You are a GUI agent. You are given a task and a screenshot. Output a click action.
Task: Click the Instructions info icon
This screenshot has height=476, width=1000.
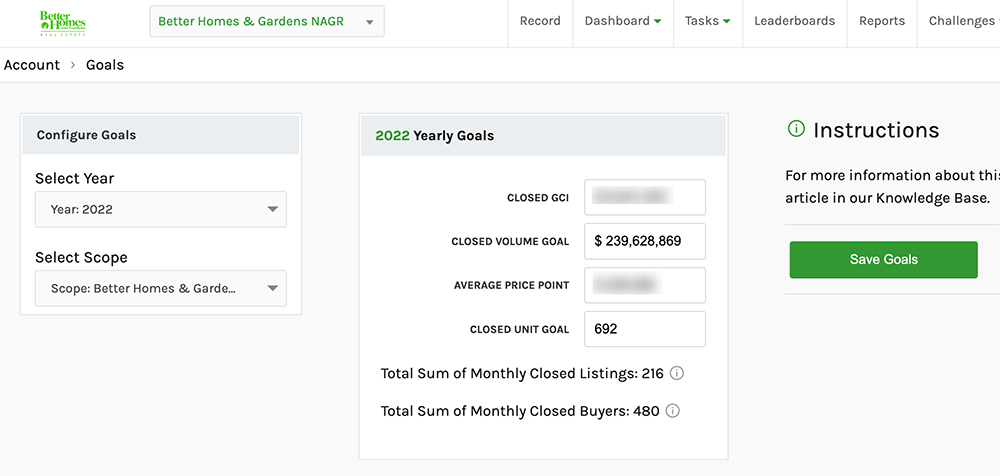pos(795,130)
